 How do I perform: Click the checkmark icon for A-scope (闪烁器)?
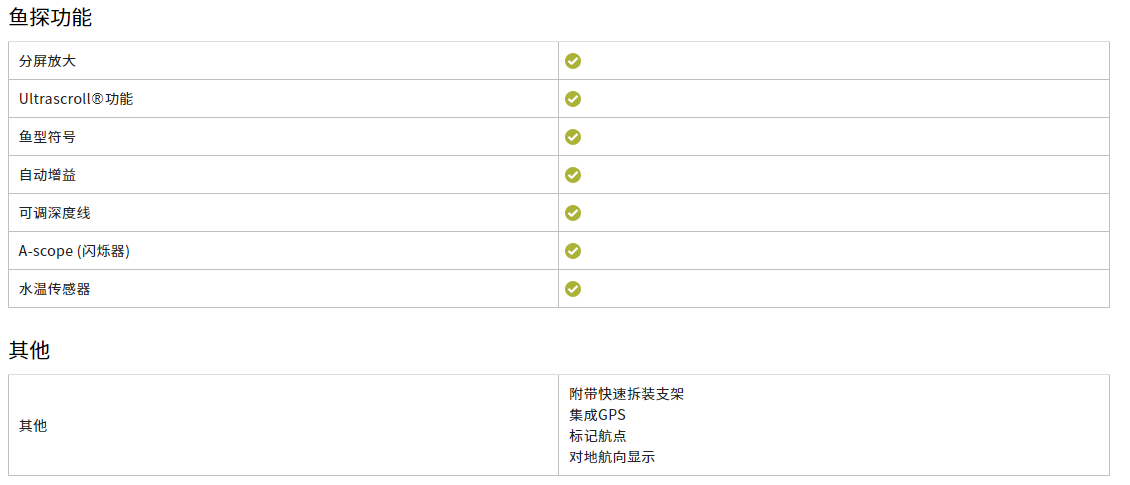tap(573, 251)
